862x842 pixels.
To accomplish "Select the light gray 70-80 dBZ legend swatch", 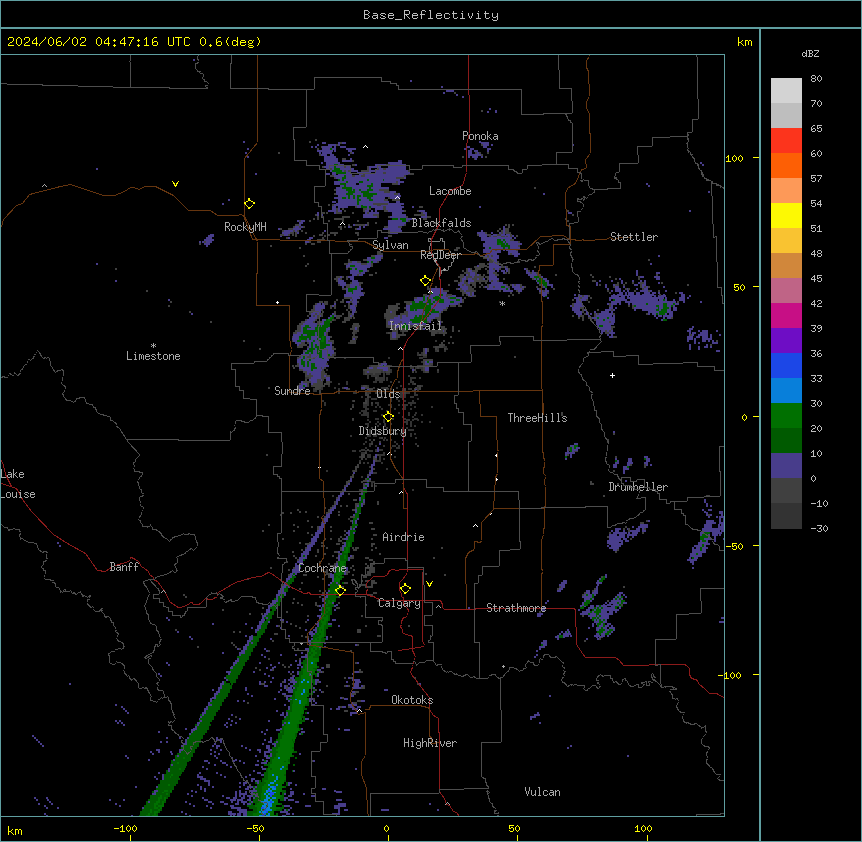I will [x=786, y=91].
